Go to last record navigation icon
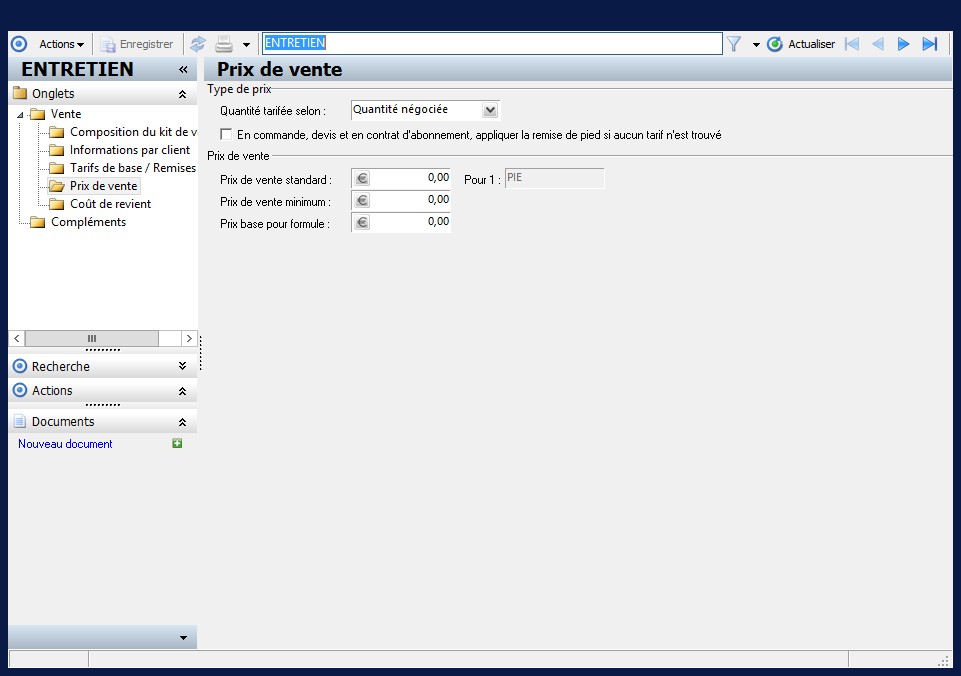Viewport: 961px width, 676px height. click(930, 44)
